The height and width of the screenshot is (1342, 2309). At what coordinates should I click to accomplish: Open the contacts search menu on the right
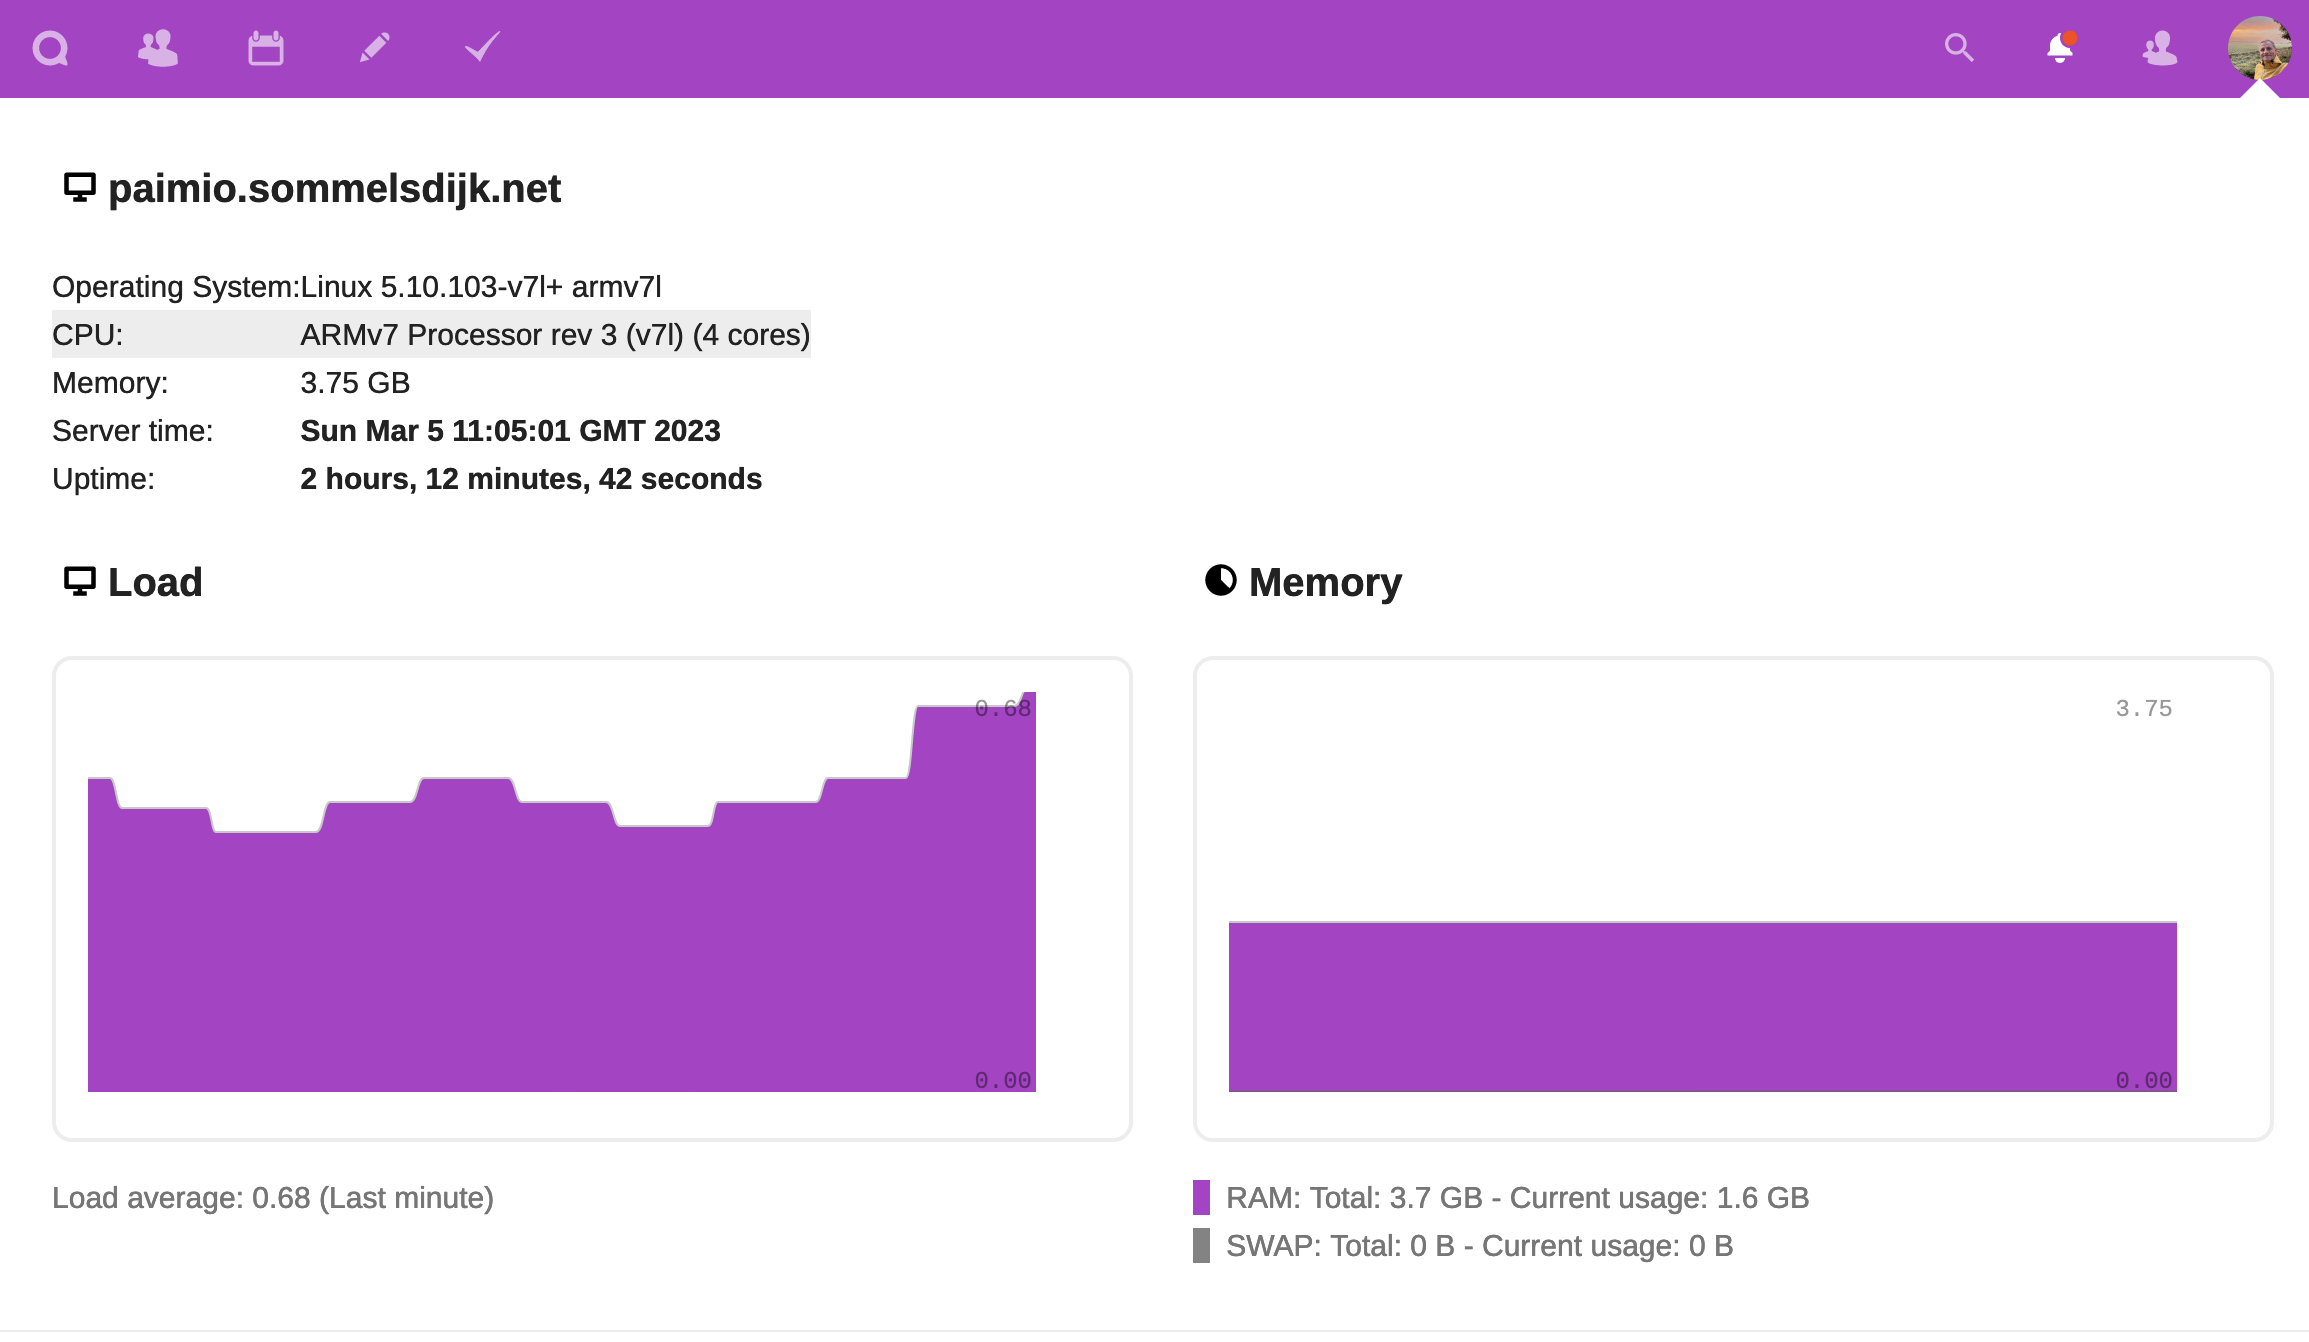pyautogui.click(x=2159, y=48)
